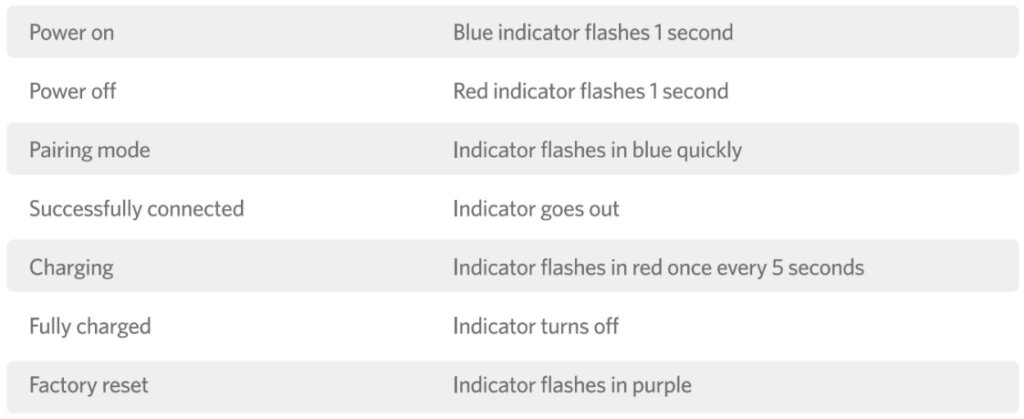Select "Red indicator flashes 1 second" description
Screen dimensions: 1024x419
pos(590,92)
